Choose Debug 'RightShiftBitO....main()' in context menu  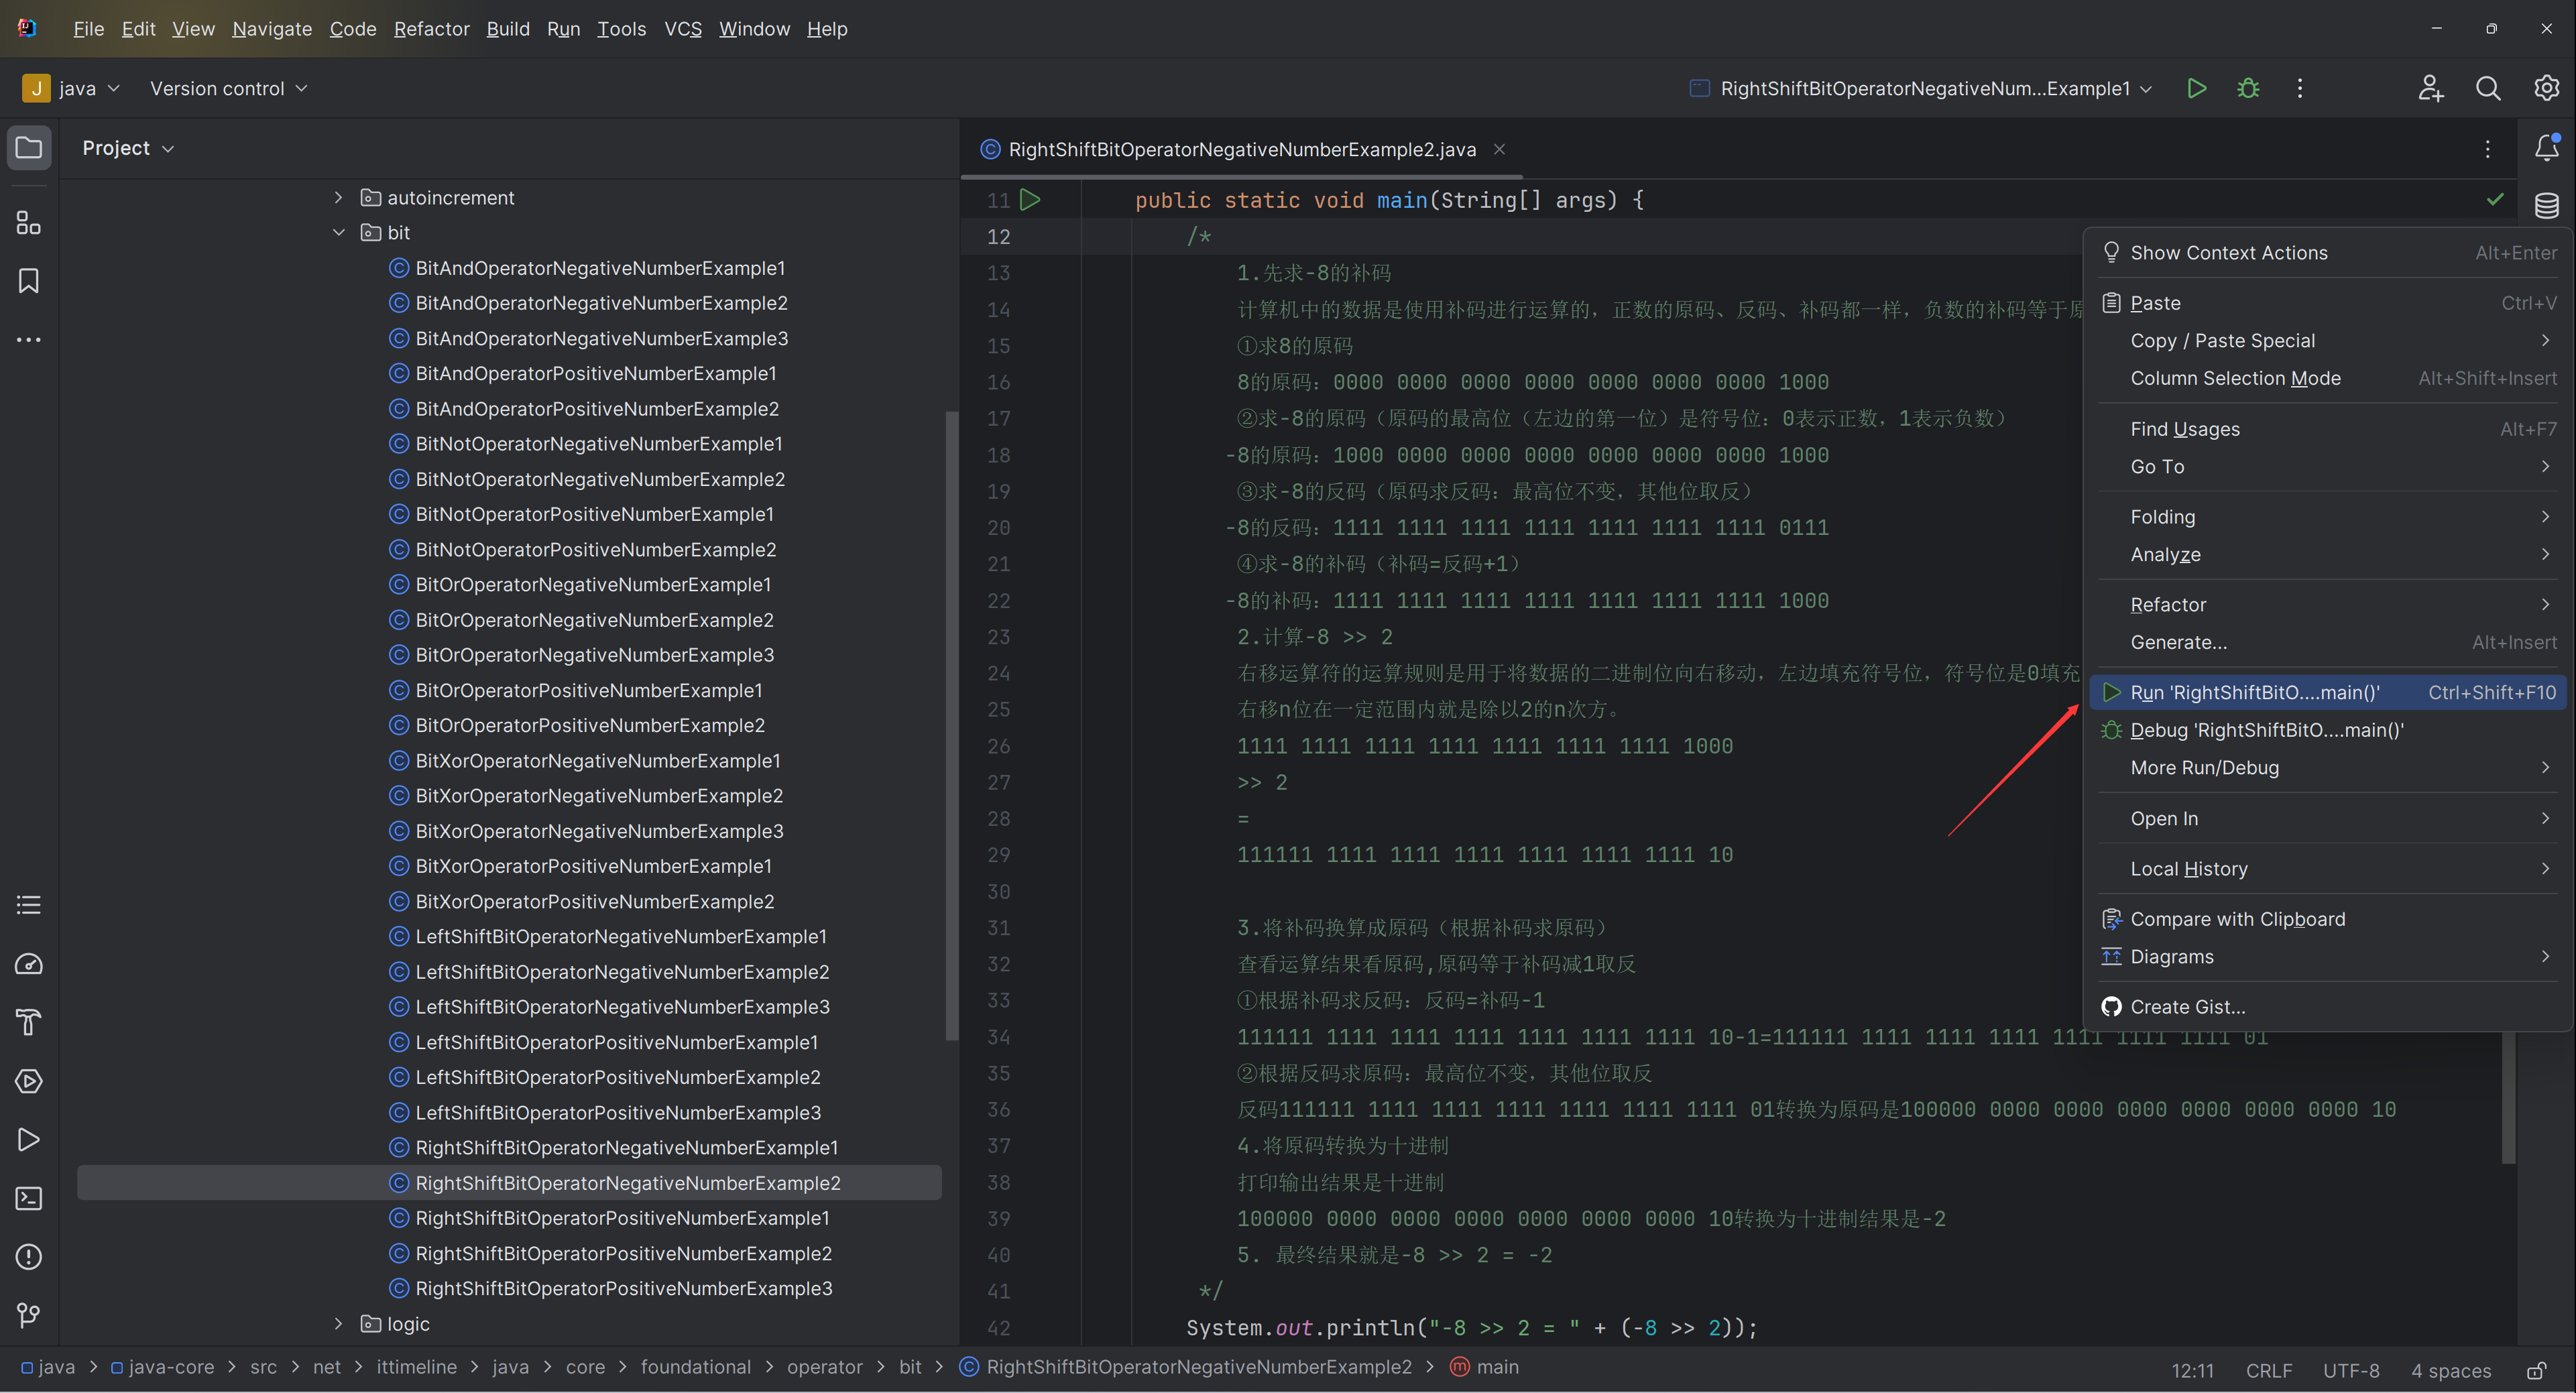click(x=2329, y=730)
